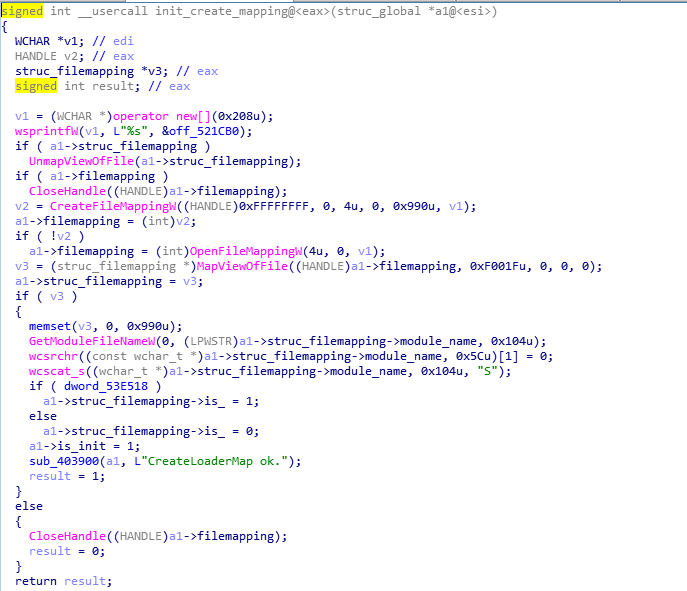Viewport: 687px width, 591px height.
Task: Click the 'if ( !v2 )' condition
Action: coord(50,236)
